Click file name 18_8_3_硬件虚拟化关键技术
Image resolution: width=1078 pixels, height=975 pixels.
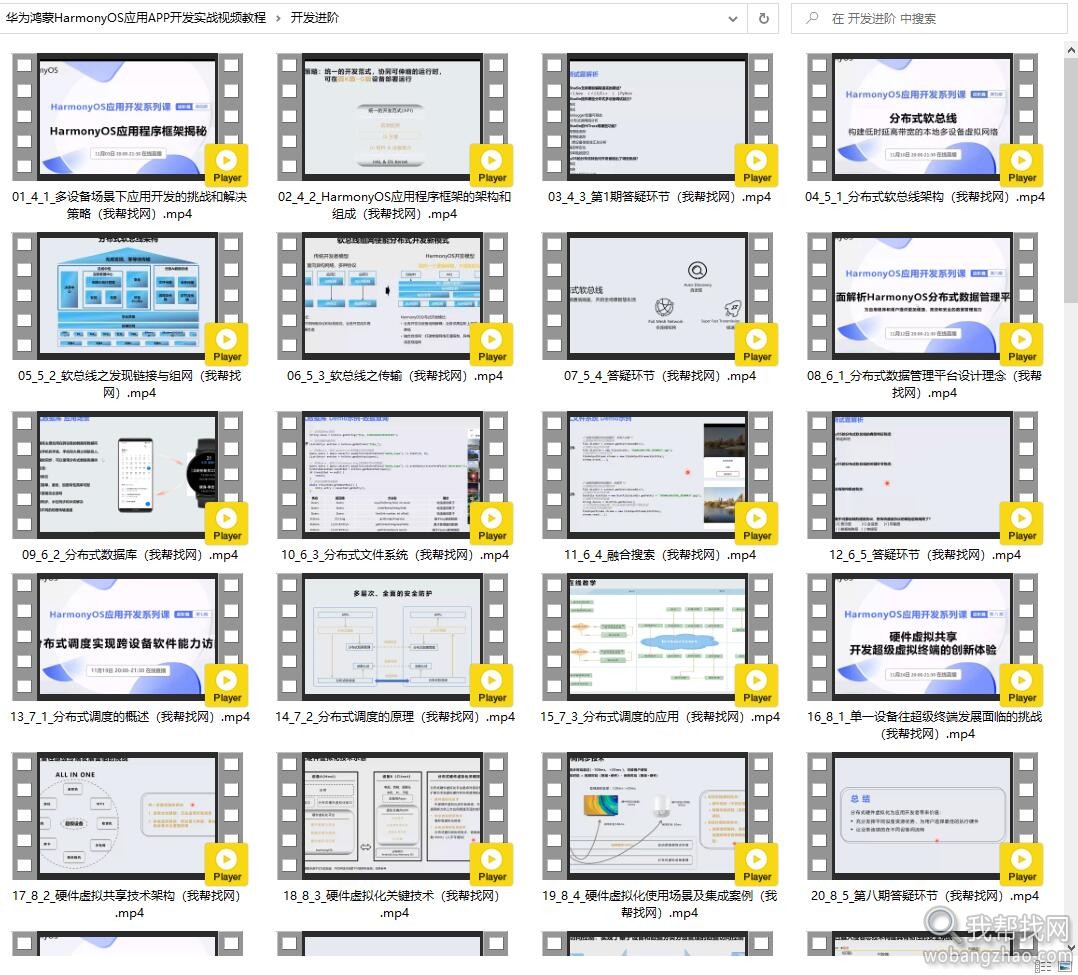pyautogui.click(x=395, y=904)
